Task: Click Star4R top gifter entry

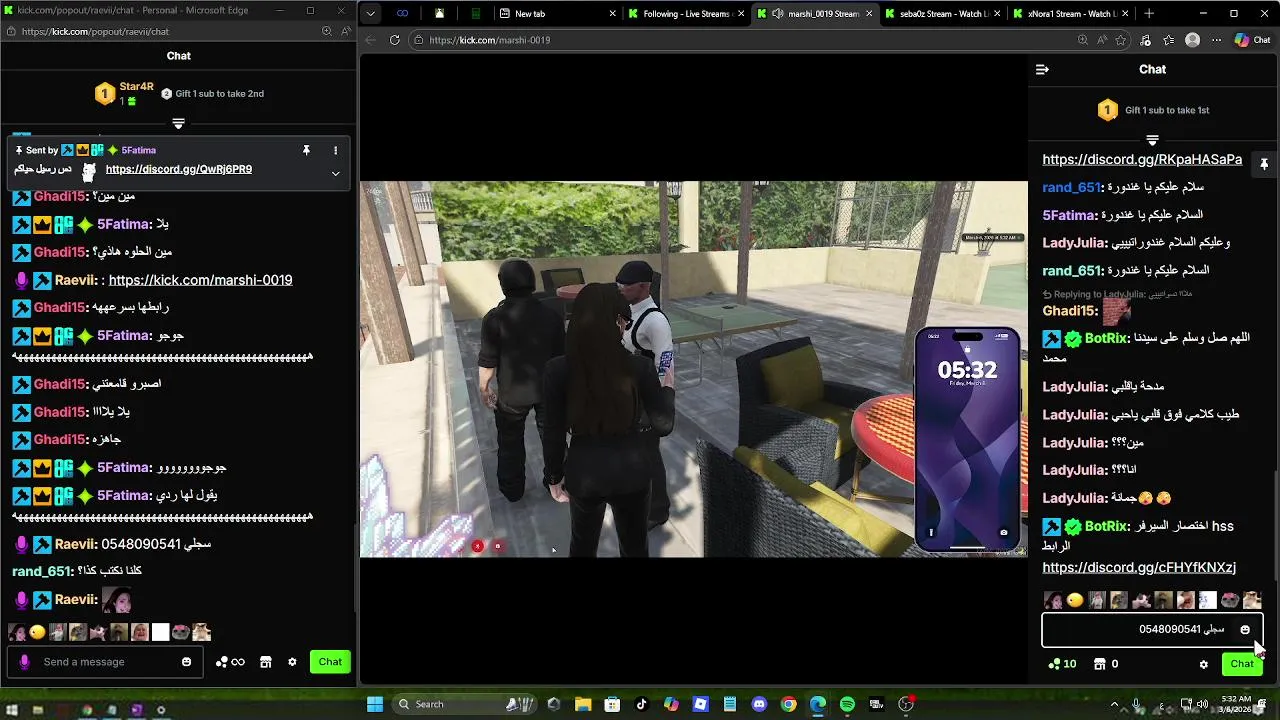Action: [125, 94]
